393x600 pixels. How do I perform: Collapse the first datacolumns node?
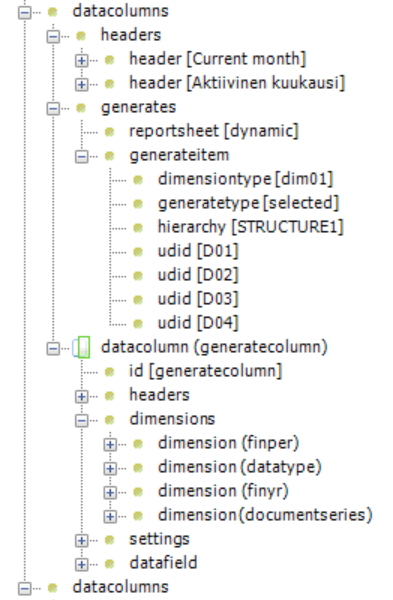[x=25, y=13]
